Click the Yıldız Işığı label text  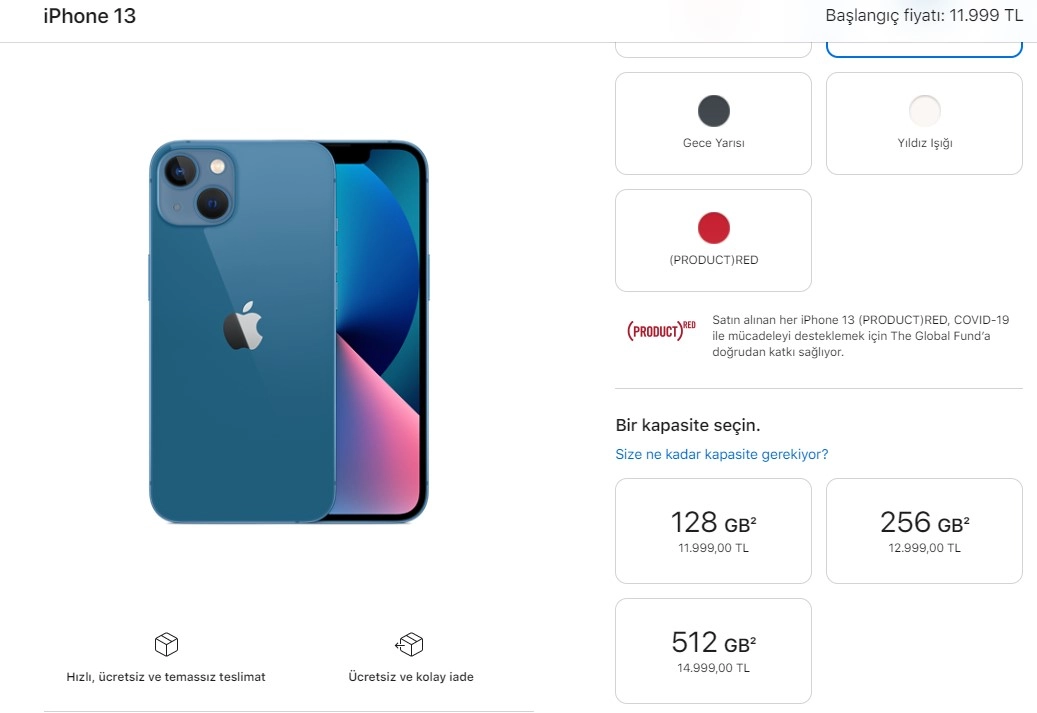coord(925,143)
